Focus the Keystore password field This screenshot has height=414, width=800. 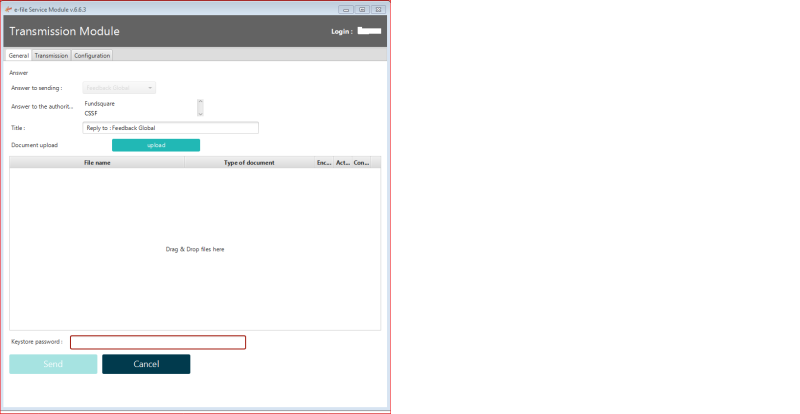[158, 342]
